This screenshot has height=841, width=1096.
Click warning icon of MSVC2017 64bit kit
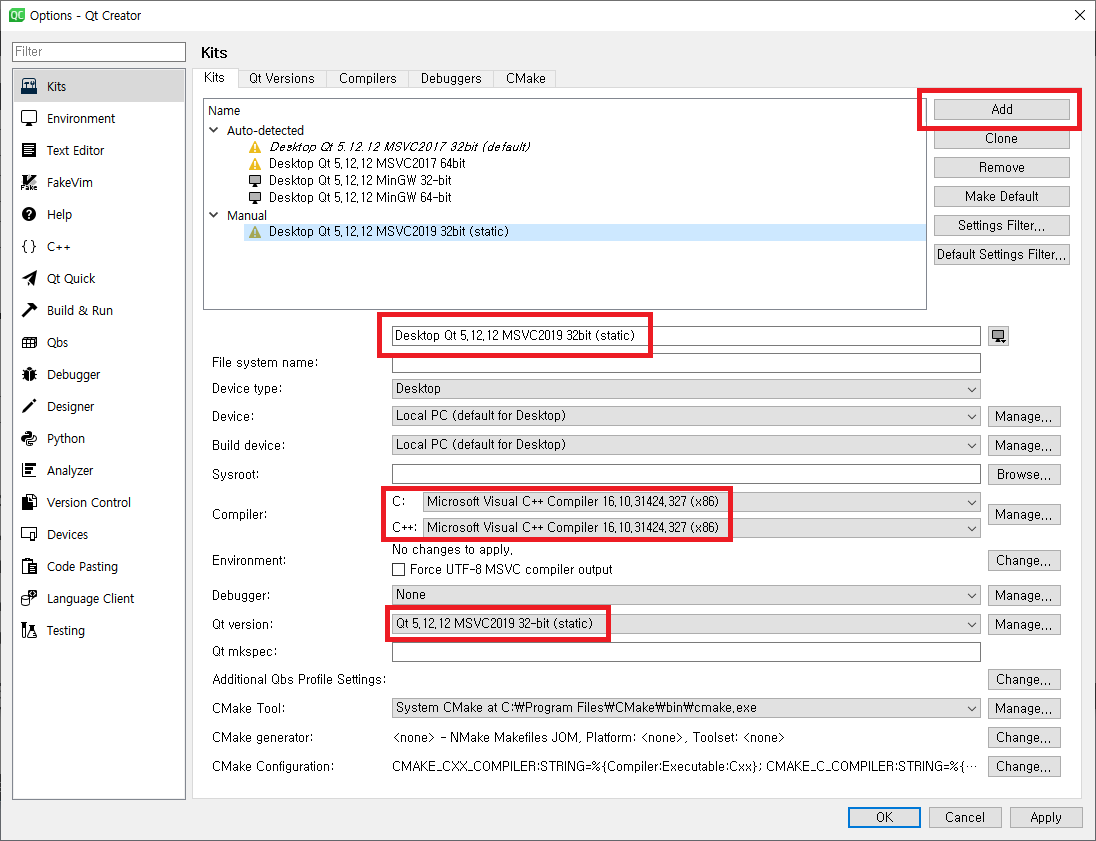click(255, 164)
